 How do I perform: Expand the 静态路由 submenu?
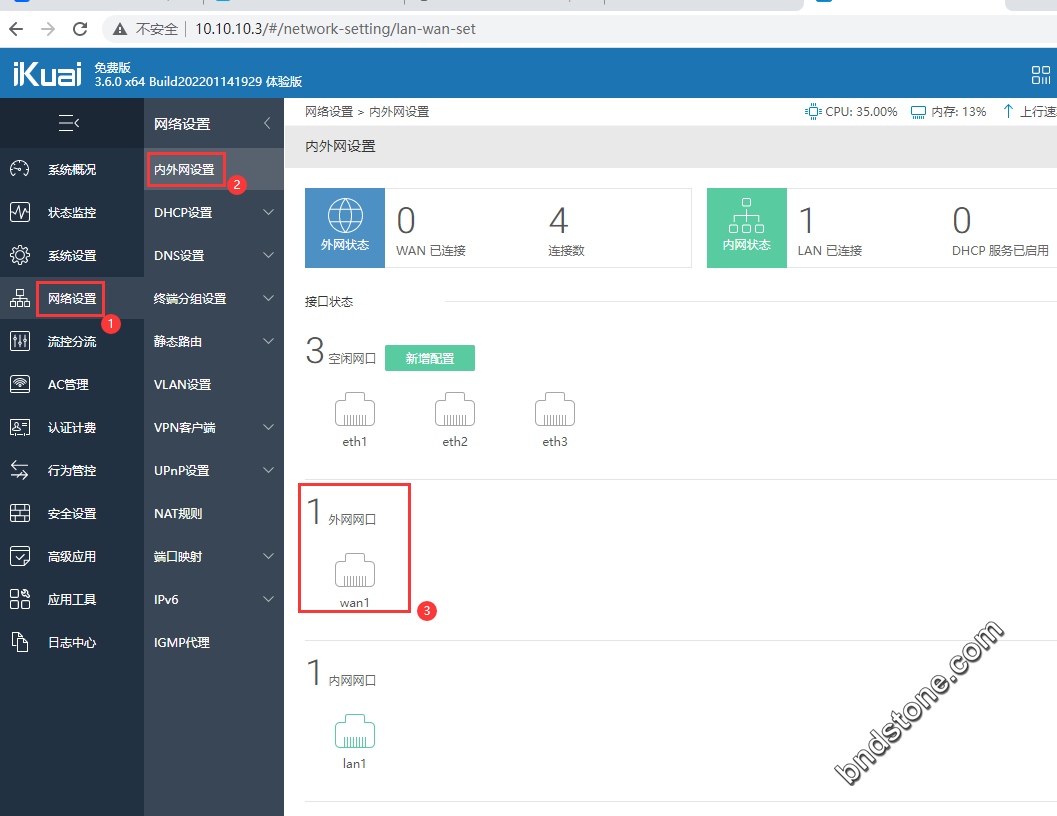pos(268,341)
